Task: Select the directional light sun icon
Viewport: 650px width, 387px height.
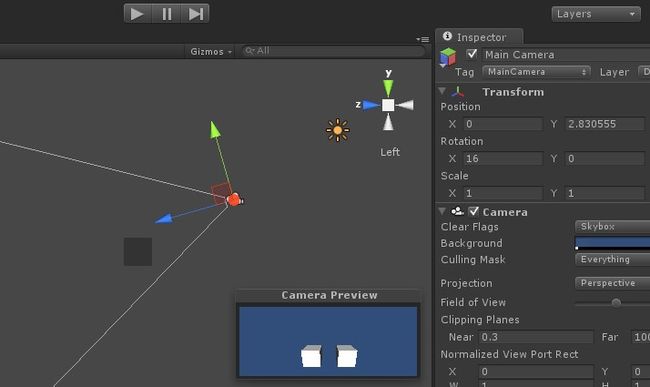Action: click(x=337, y=130)
